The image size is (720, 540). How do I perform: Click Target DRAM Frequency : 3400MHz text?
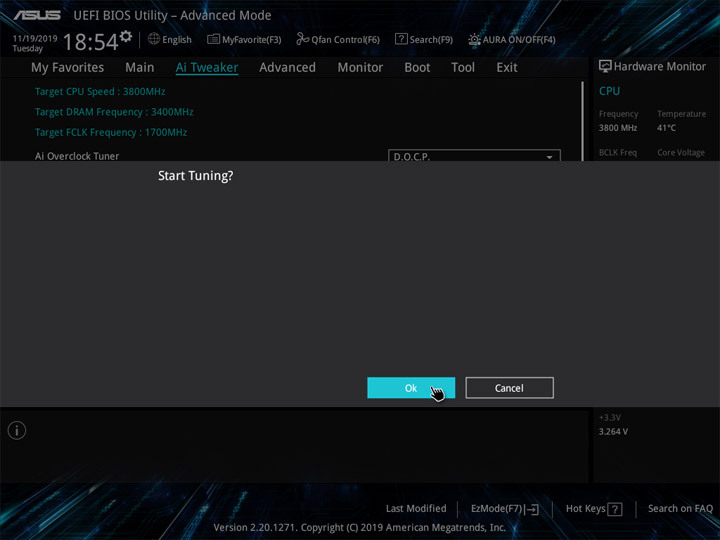click(x=114, y=112)
